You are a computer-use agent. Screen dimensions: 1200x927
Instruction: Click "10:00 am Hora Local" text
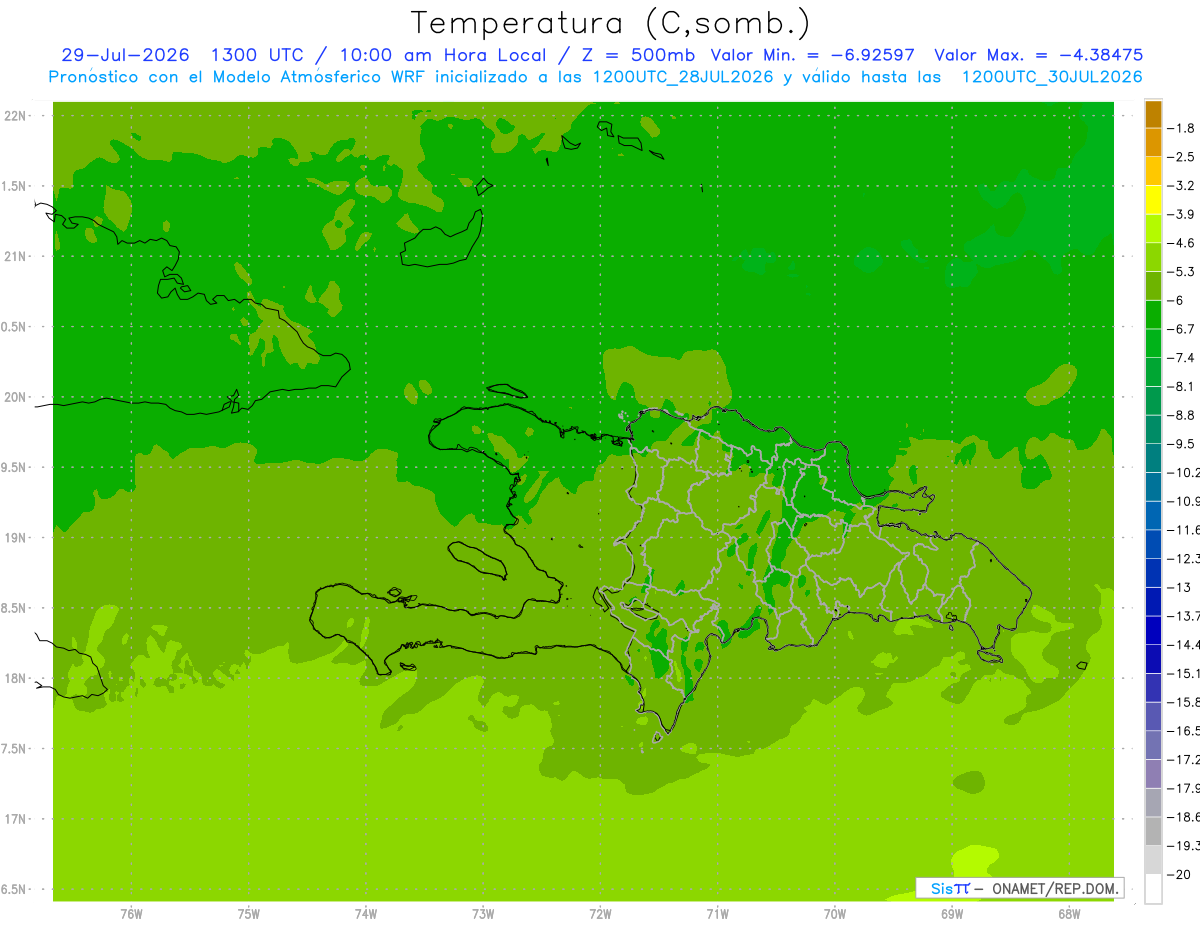(x=441, y=55)
